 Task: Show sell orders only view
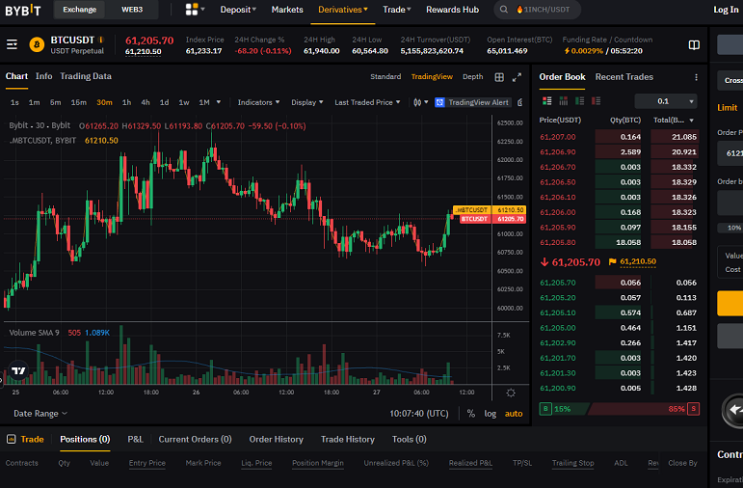(x=596, y=101)
